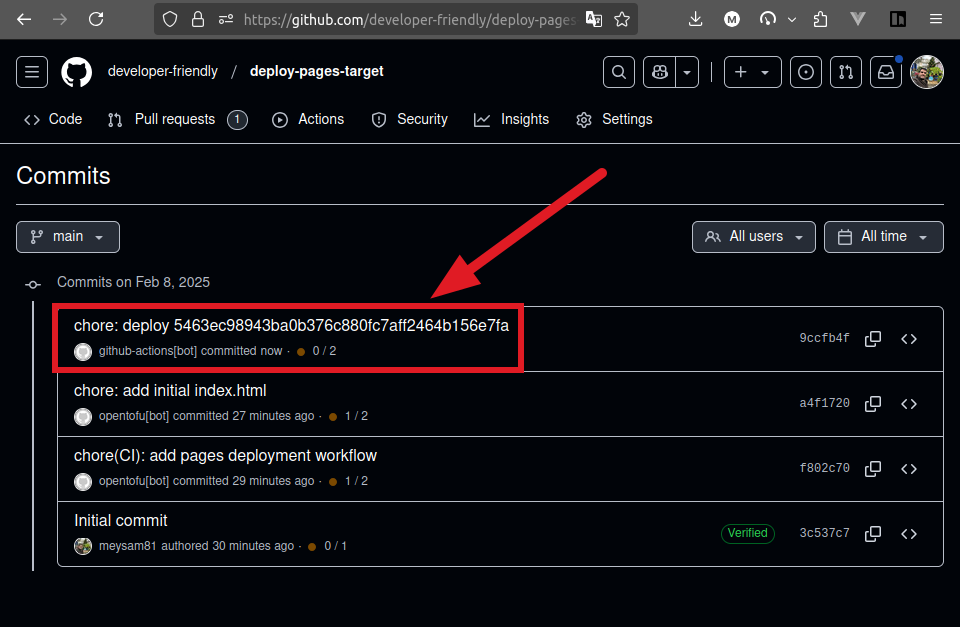
Task: Open the user profile avatar menu
Action: click(x=927, y=72)
